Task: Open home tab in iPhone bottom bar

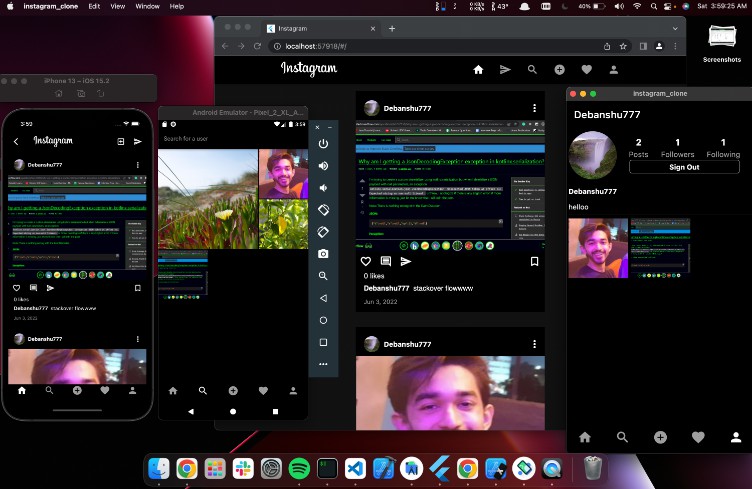Action: (x=22, y=391)
